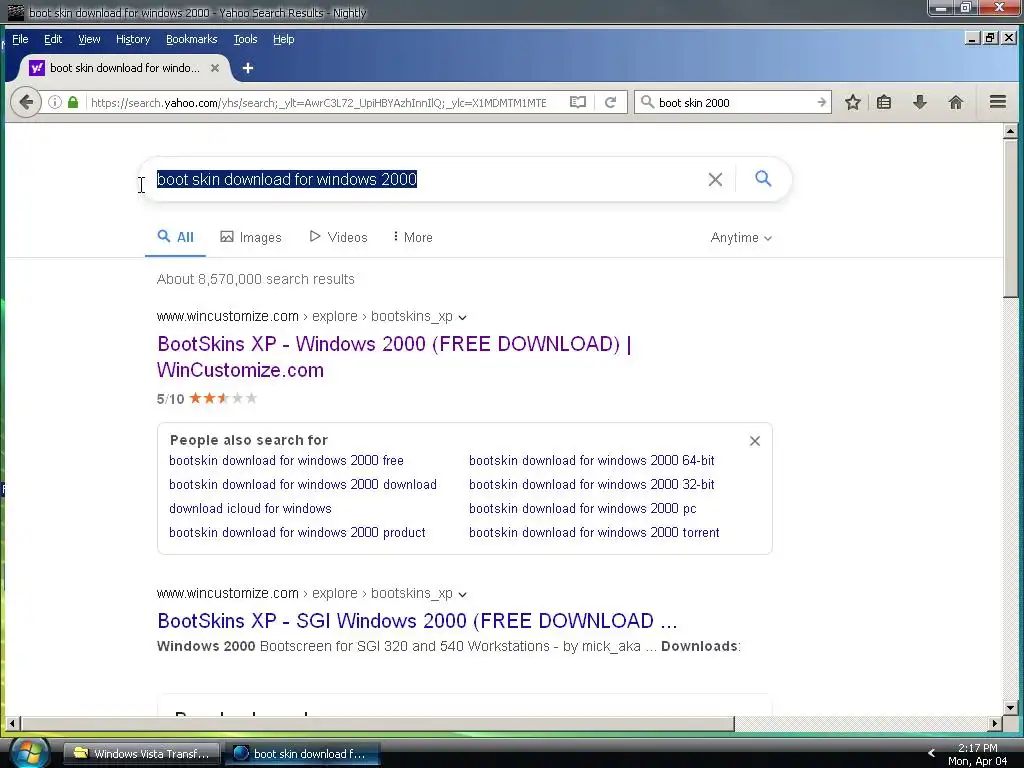Toggle Reader View icon in address bar
This screenshot has width=1024, height=768.
578,102
